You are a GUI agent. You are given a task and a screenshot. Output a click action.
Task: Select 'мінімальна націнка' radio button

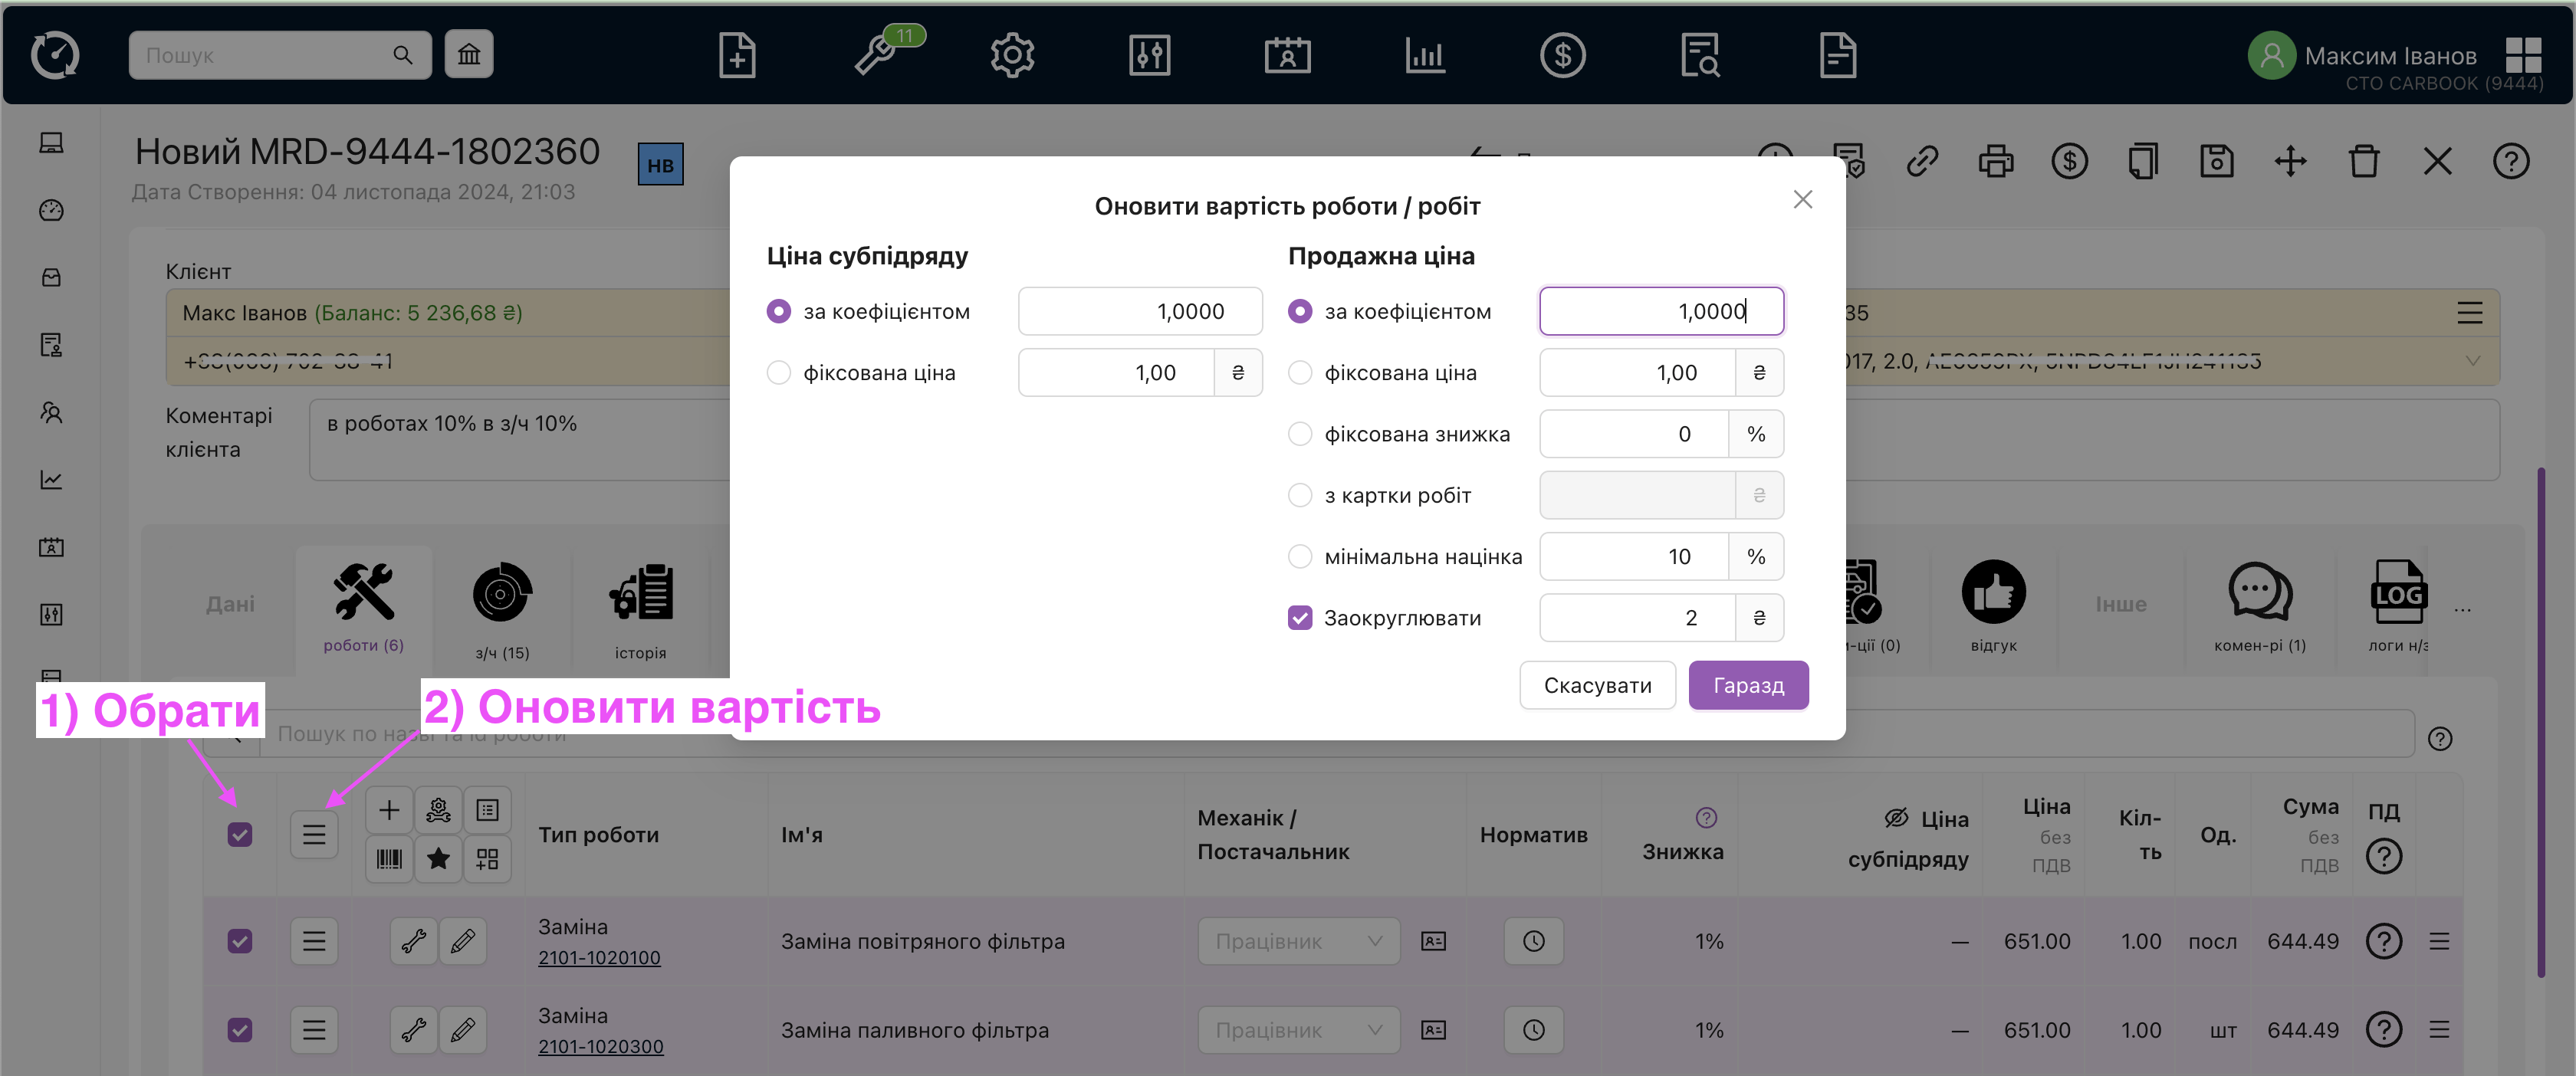(x=1299, y=557)
